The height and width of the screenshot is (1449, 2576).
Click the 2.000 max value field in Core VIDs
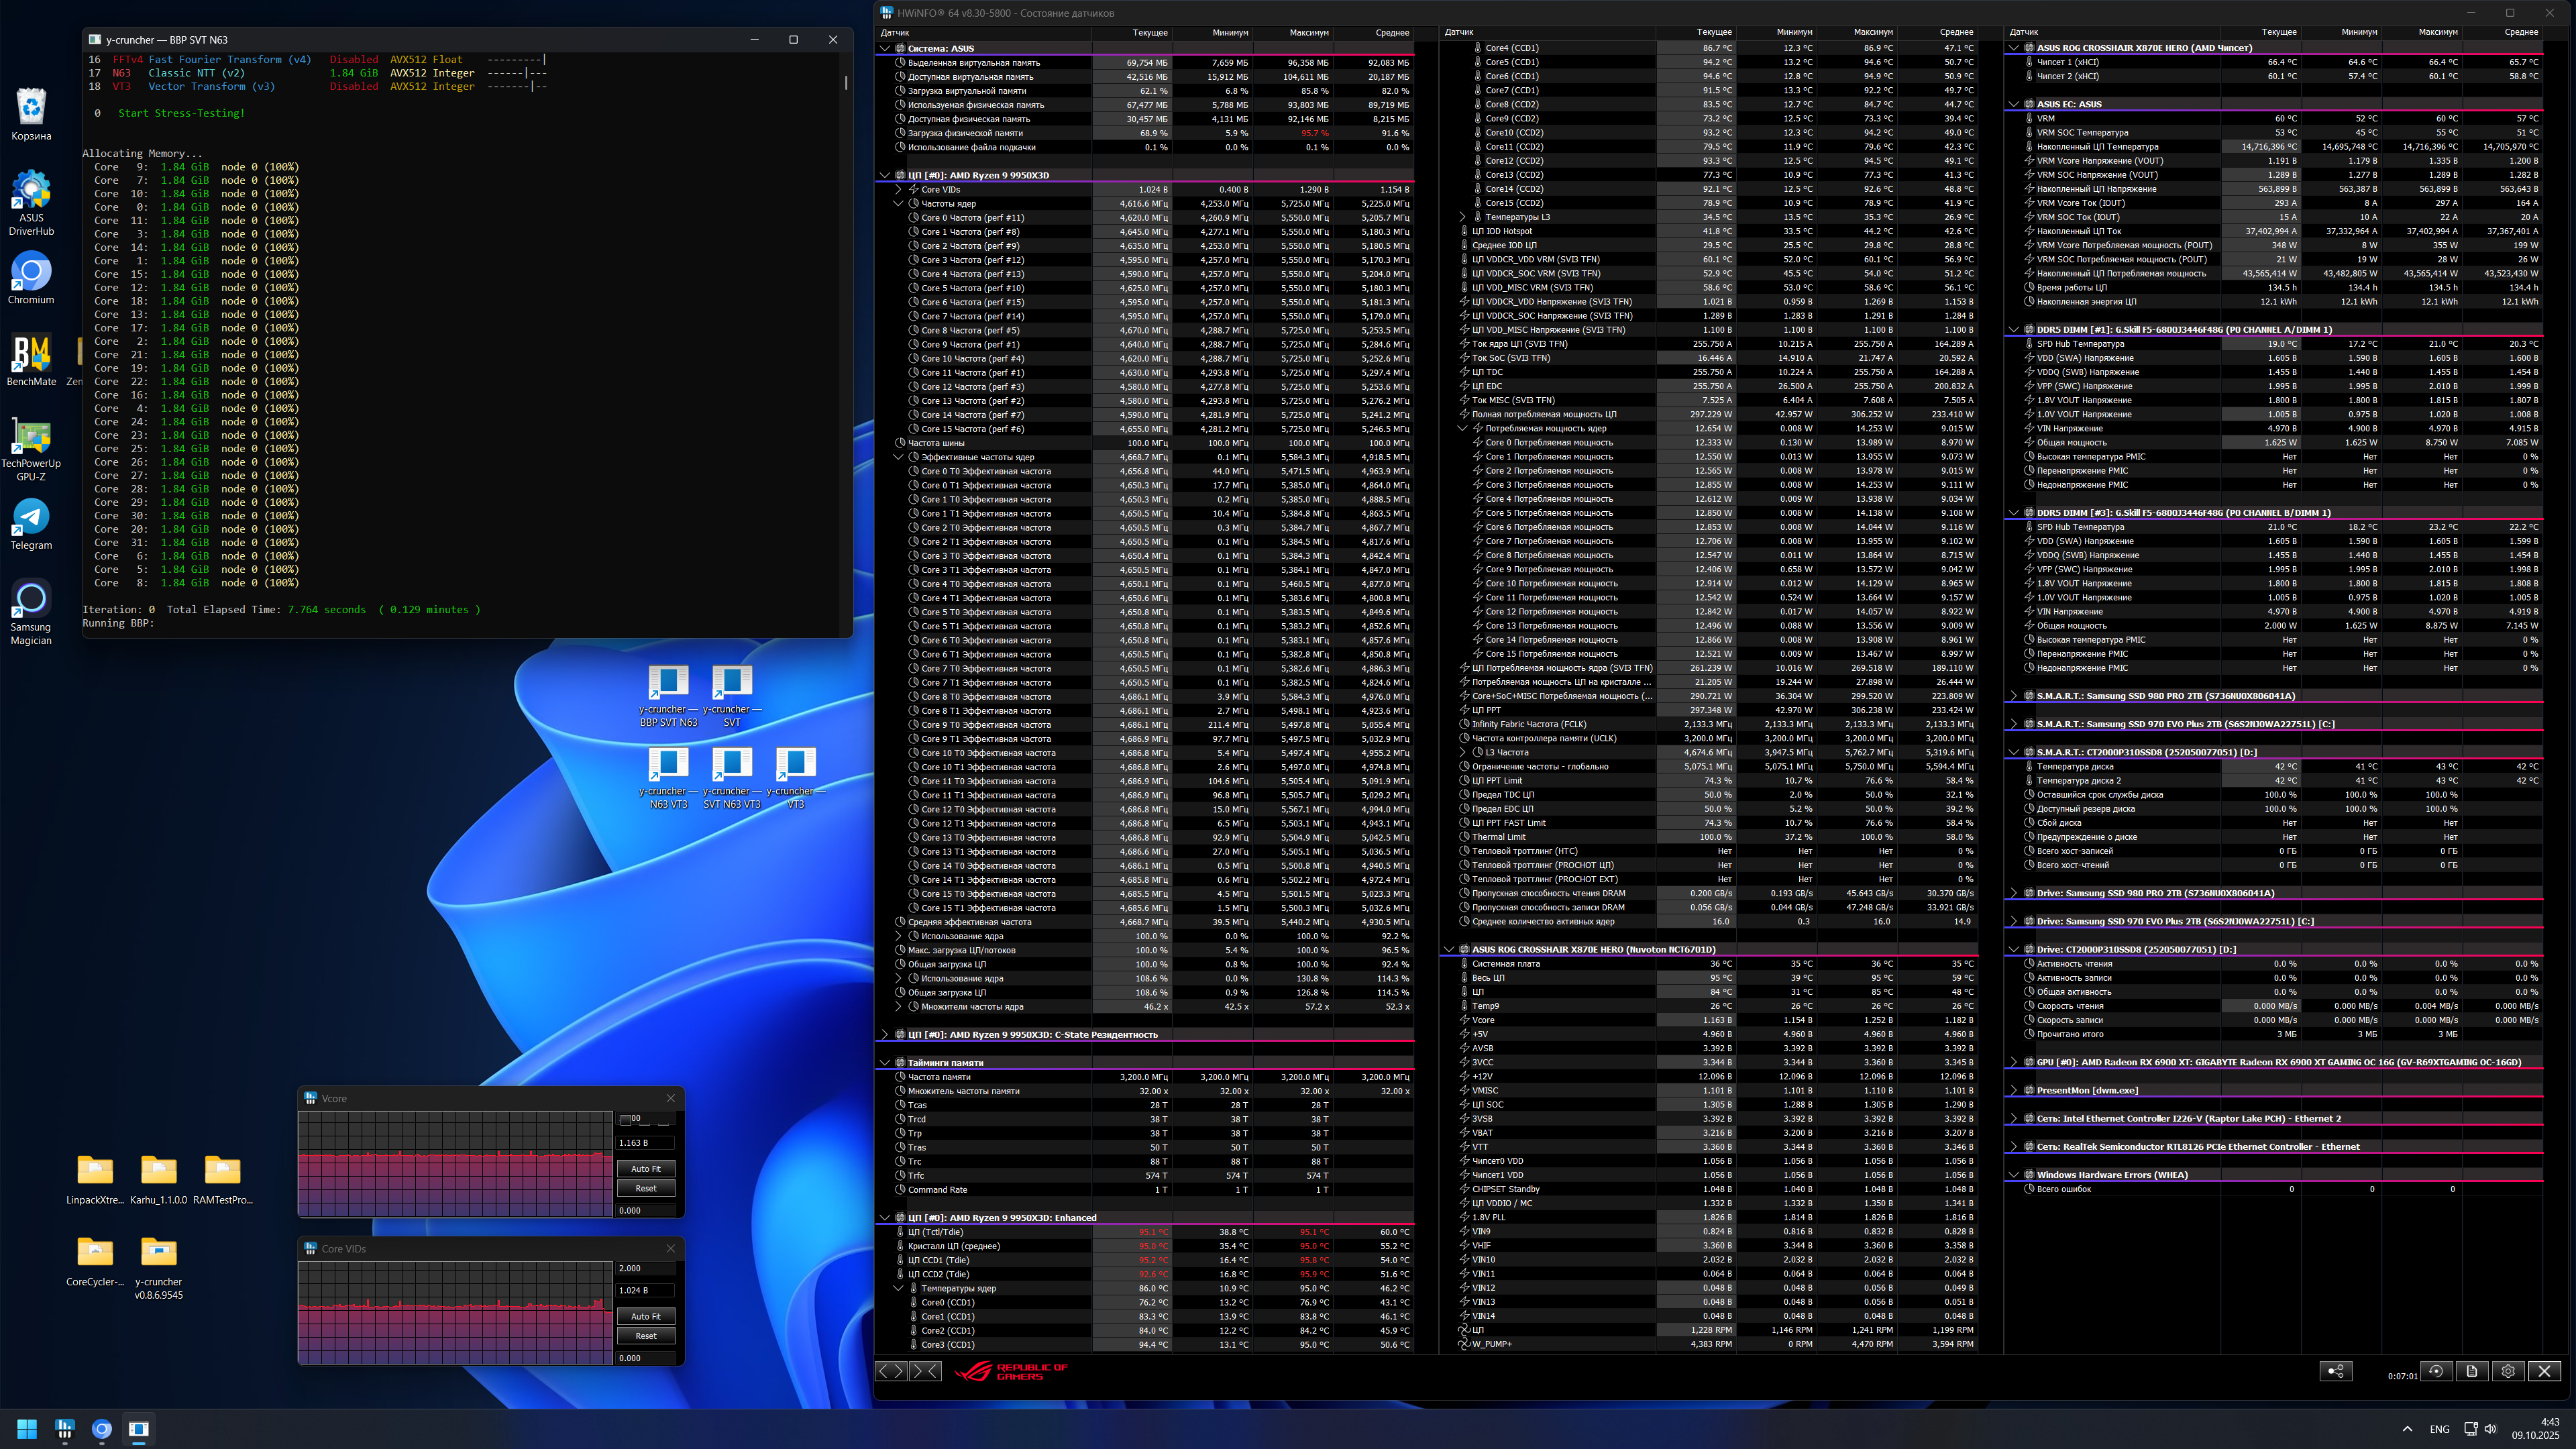point(645,1268)
